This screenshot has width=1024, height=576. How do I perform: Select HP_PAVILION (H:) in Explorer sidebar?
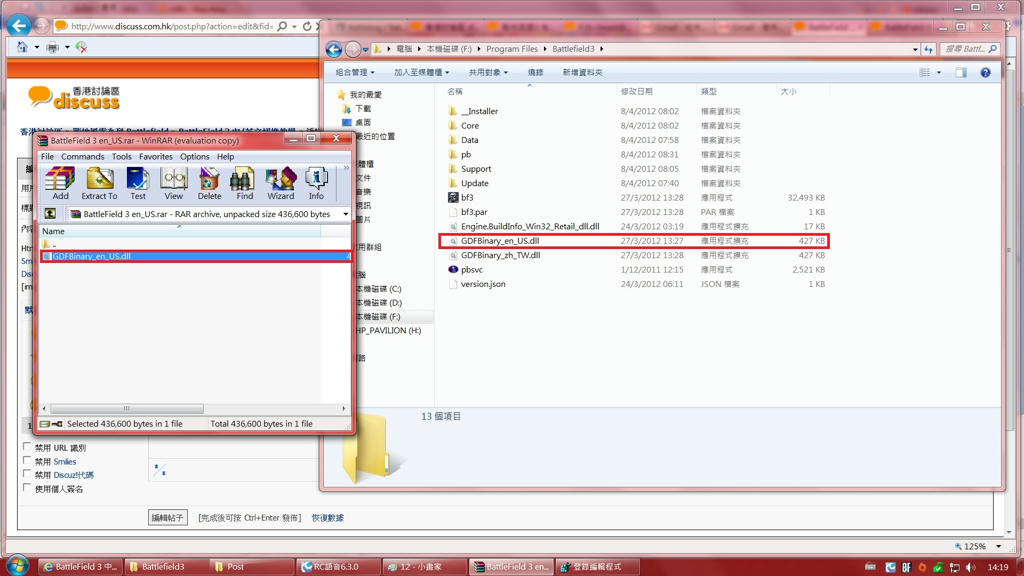tap(388, 330)
